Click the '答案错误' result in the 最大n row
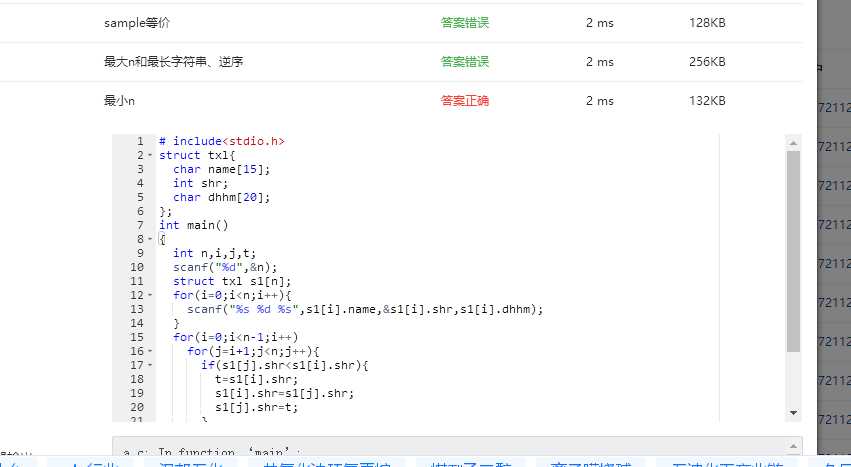 [x=465, y=62]
